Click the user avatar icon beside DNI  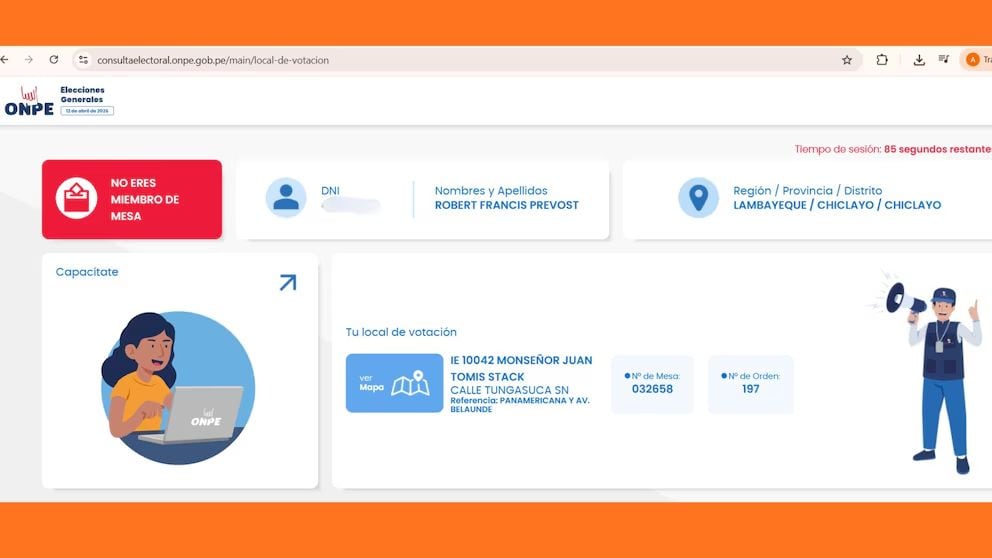(x=286, y=198)
